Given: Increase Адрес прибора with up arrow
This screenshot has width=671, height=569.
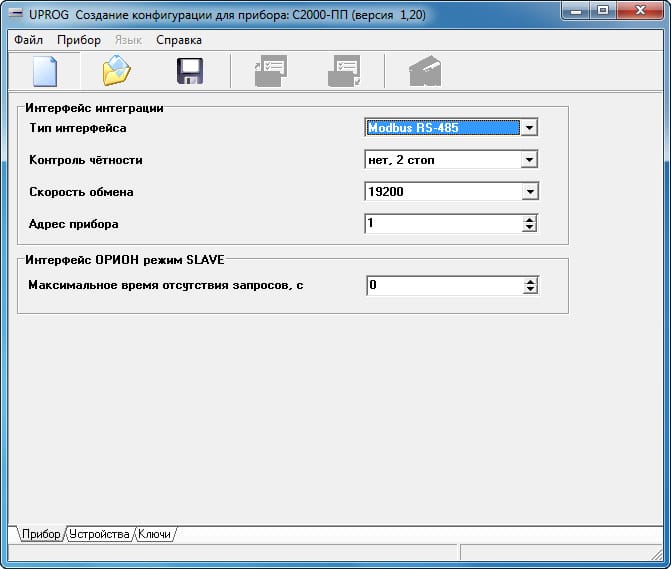Looking at the screenshot, I should 529,220.
